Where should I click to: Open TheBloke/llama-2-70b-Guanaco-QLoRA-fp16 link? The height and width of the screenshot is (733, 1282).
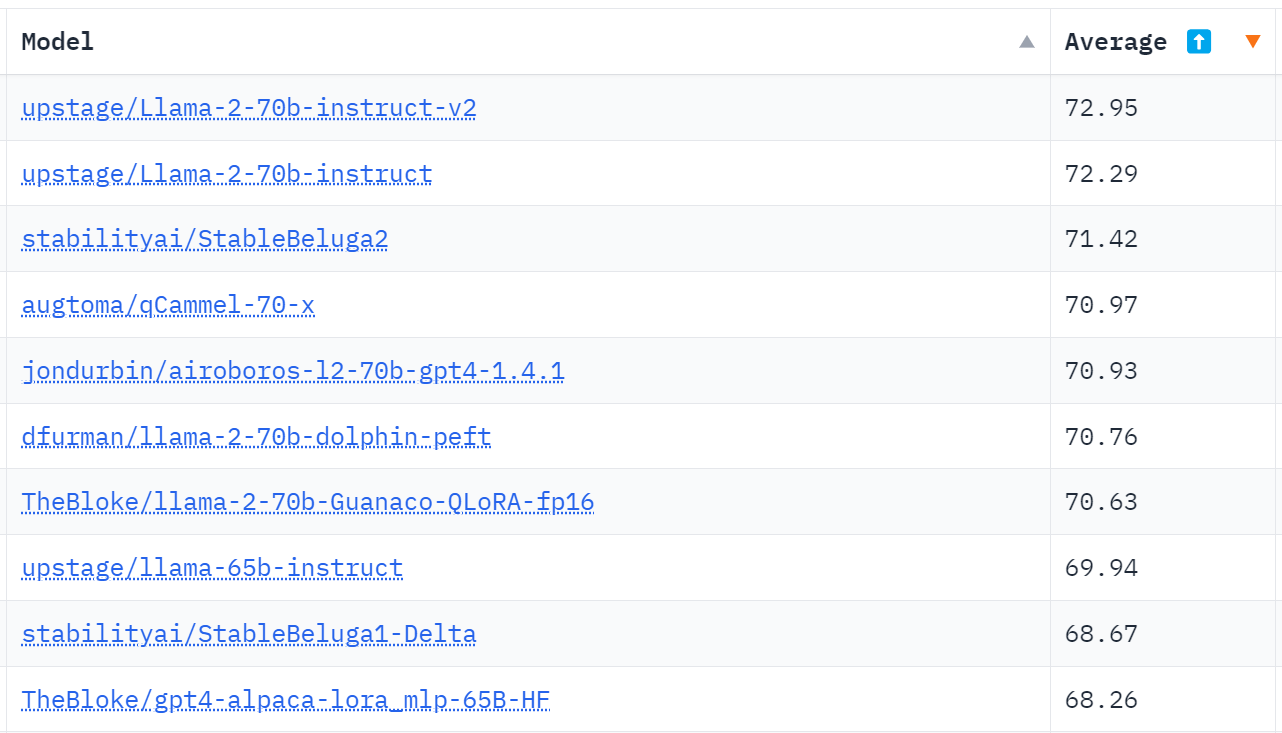point(308,502)
